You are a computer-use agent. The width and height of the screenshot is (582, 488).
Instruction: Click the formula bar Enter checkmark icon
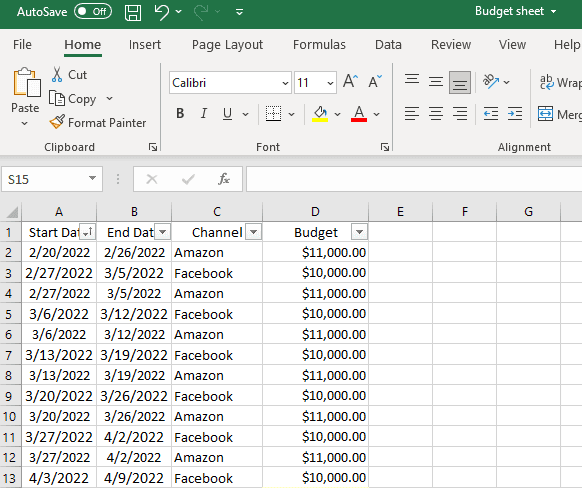[188, 179]
